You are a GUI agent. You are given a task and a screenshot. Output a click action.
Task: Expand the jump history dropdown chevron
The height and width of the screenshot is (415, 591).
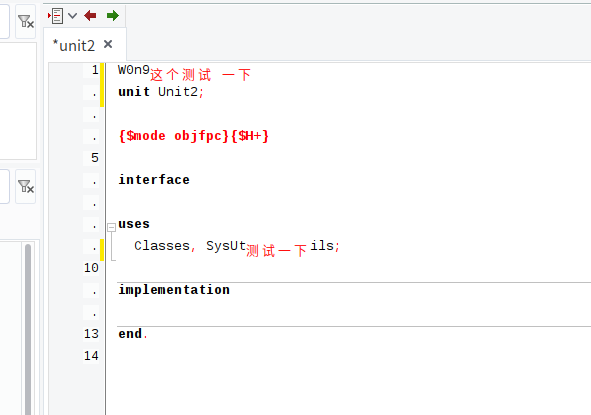point(72,16)
